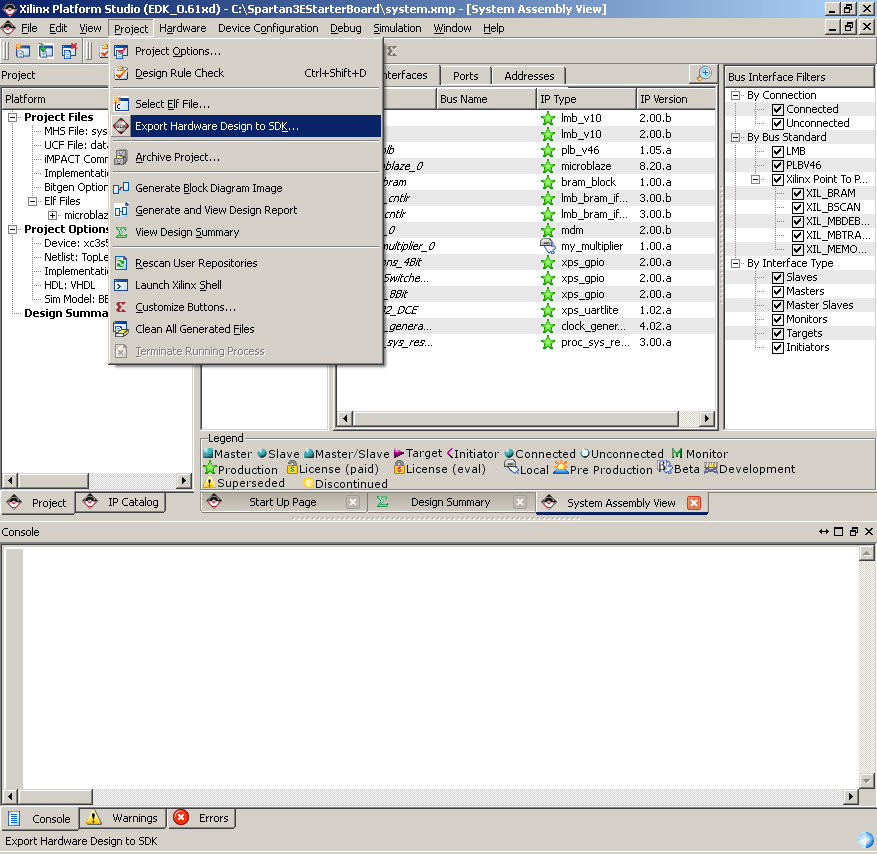The image size is (877, 854).
Task: Select the Design Summary tree item
Action: 66,313
